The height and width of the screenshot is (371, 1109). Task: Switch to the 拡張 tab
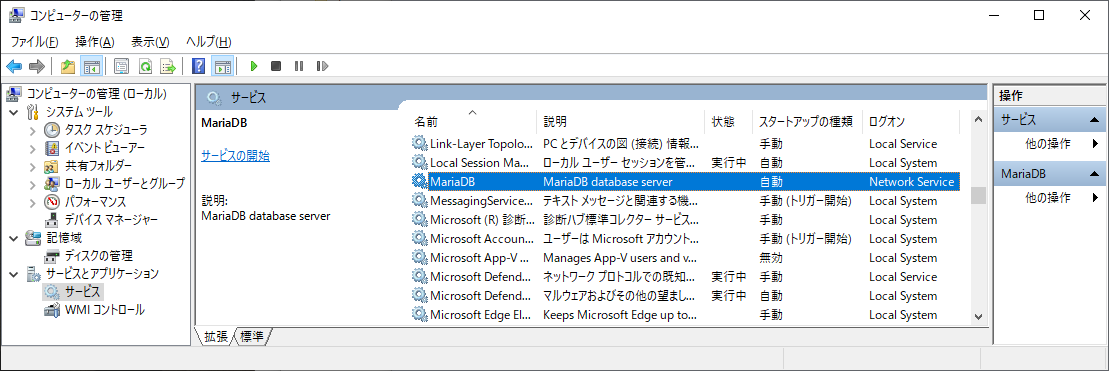click(216, 336)
